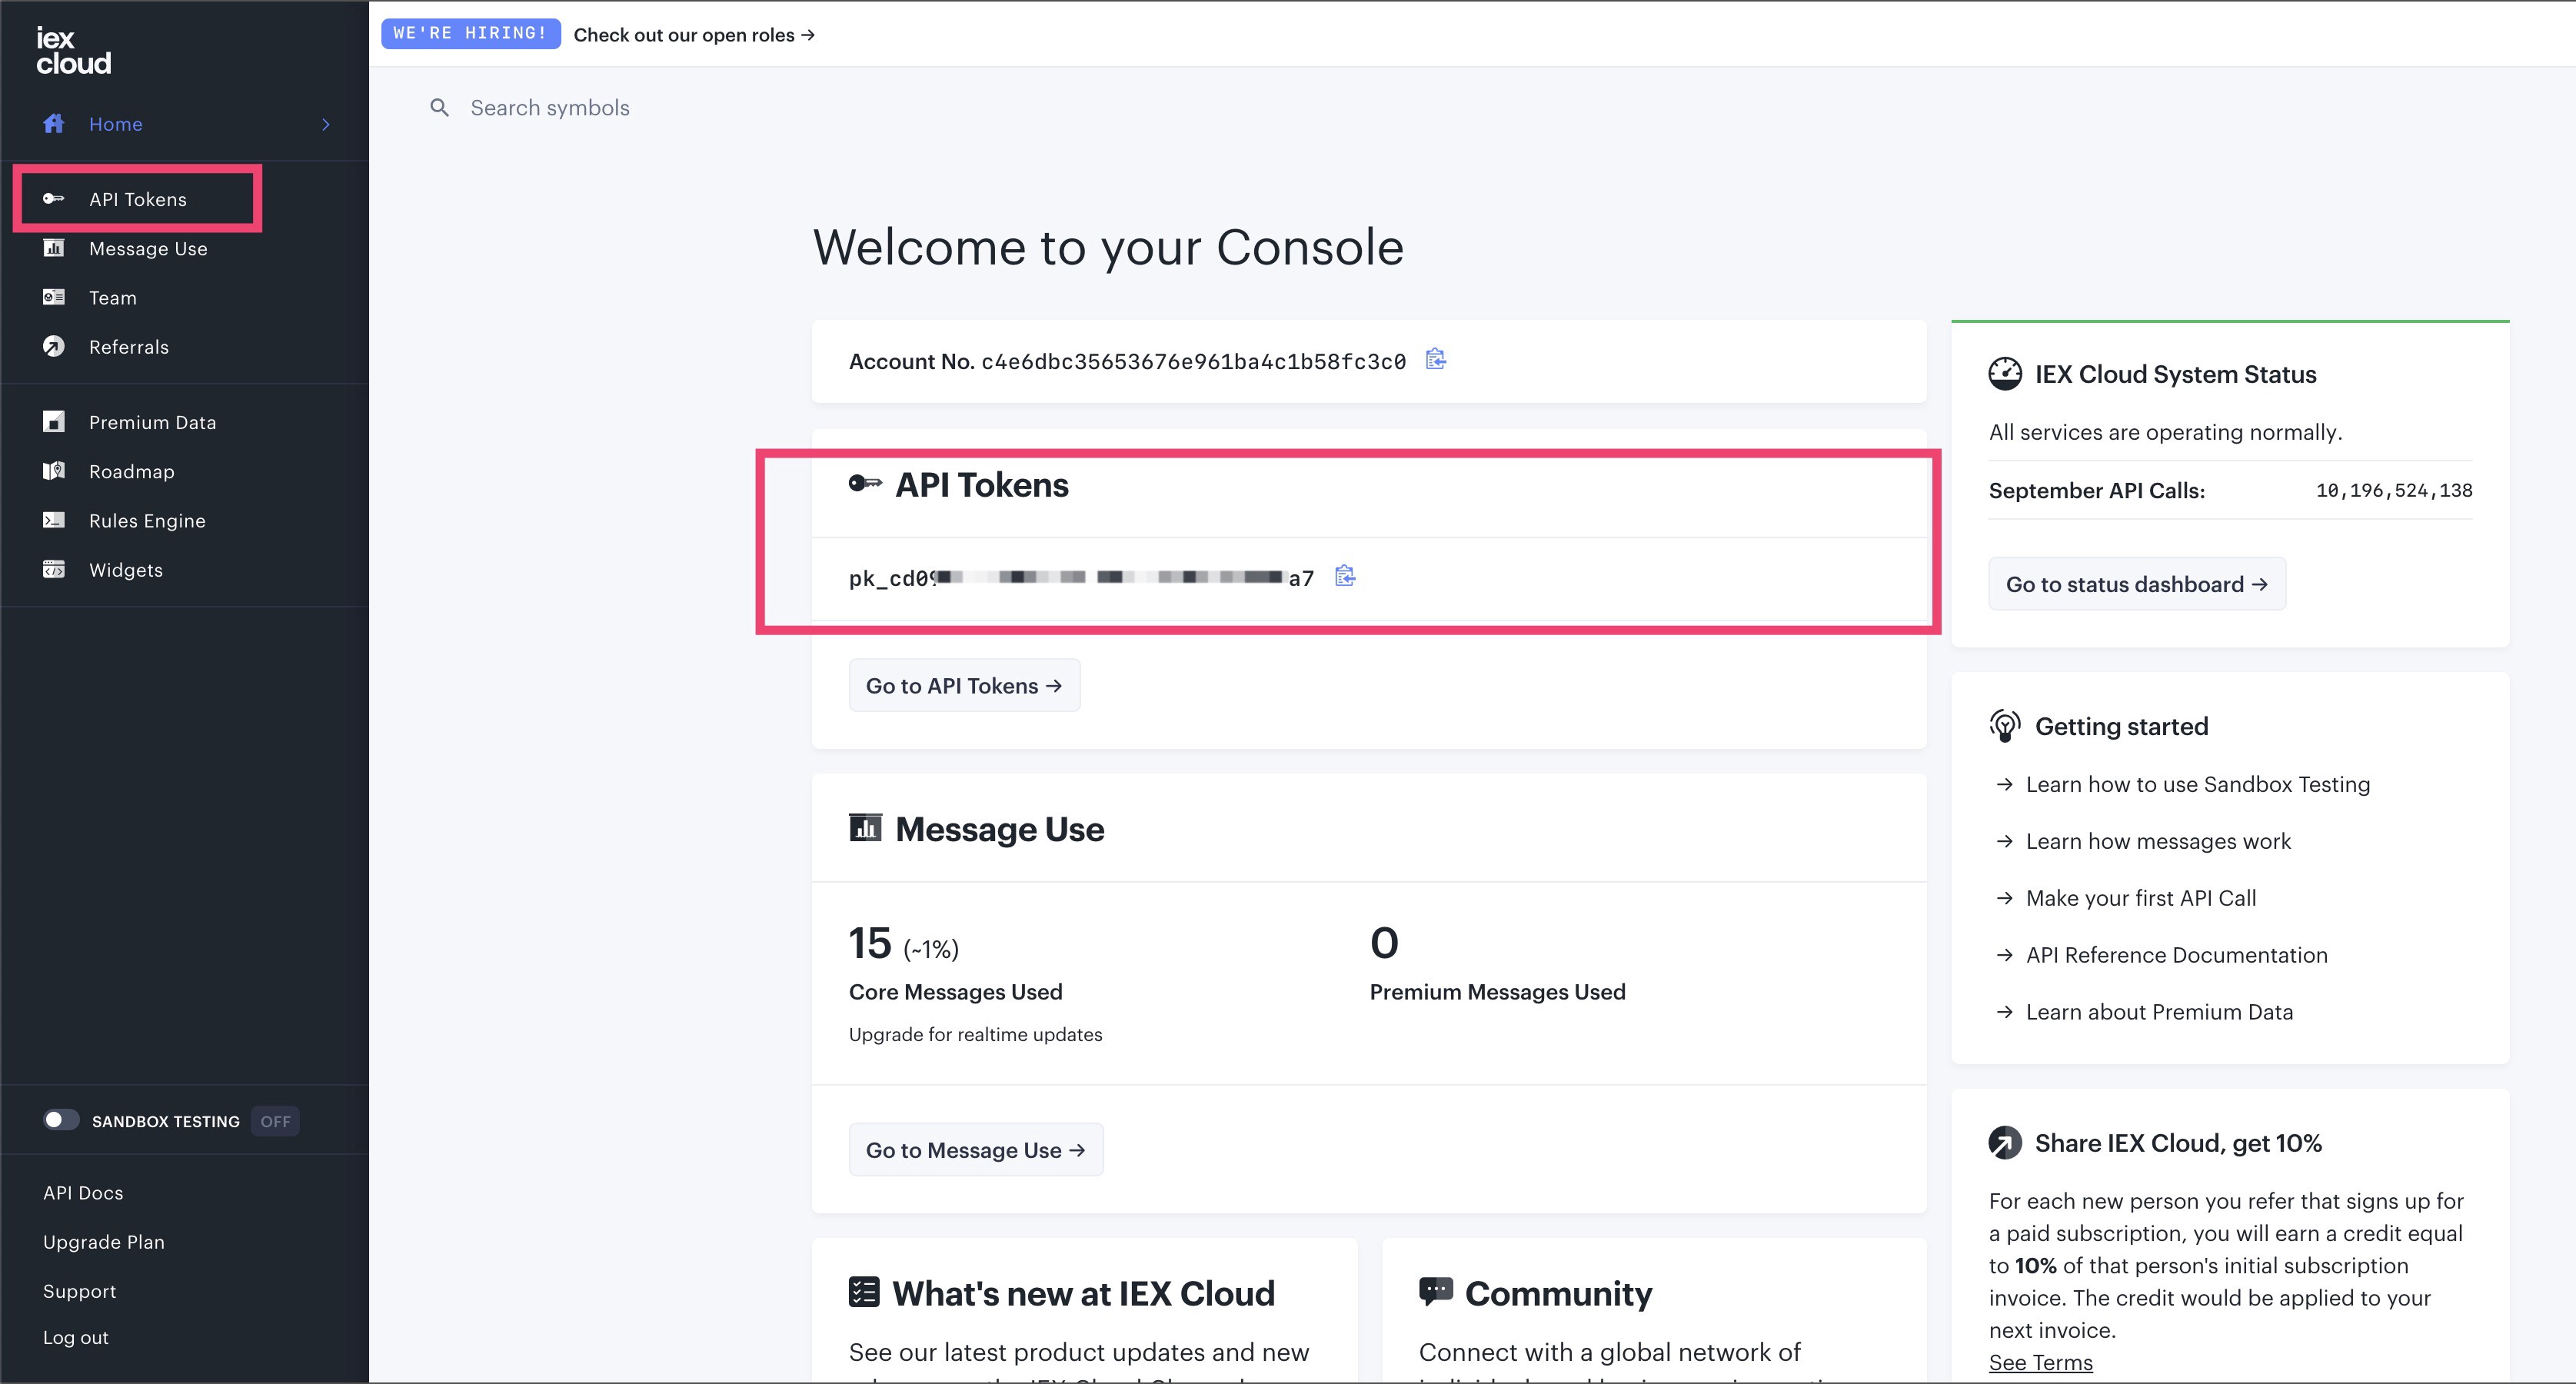Viewport: 2576px width, 1384px height.
Task: Click Learn how to use Sandbox Testing
Action: pyautogui.click(x=2197, y=784)
